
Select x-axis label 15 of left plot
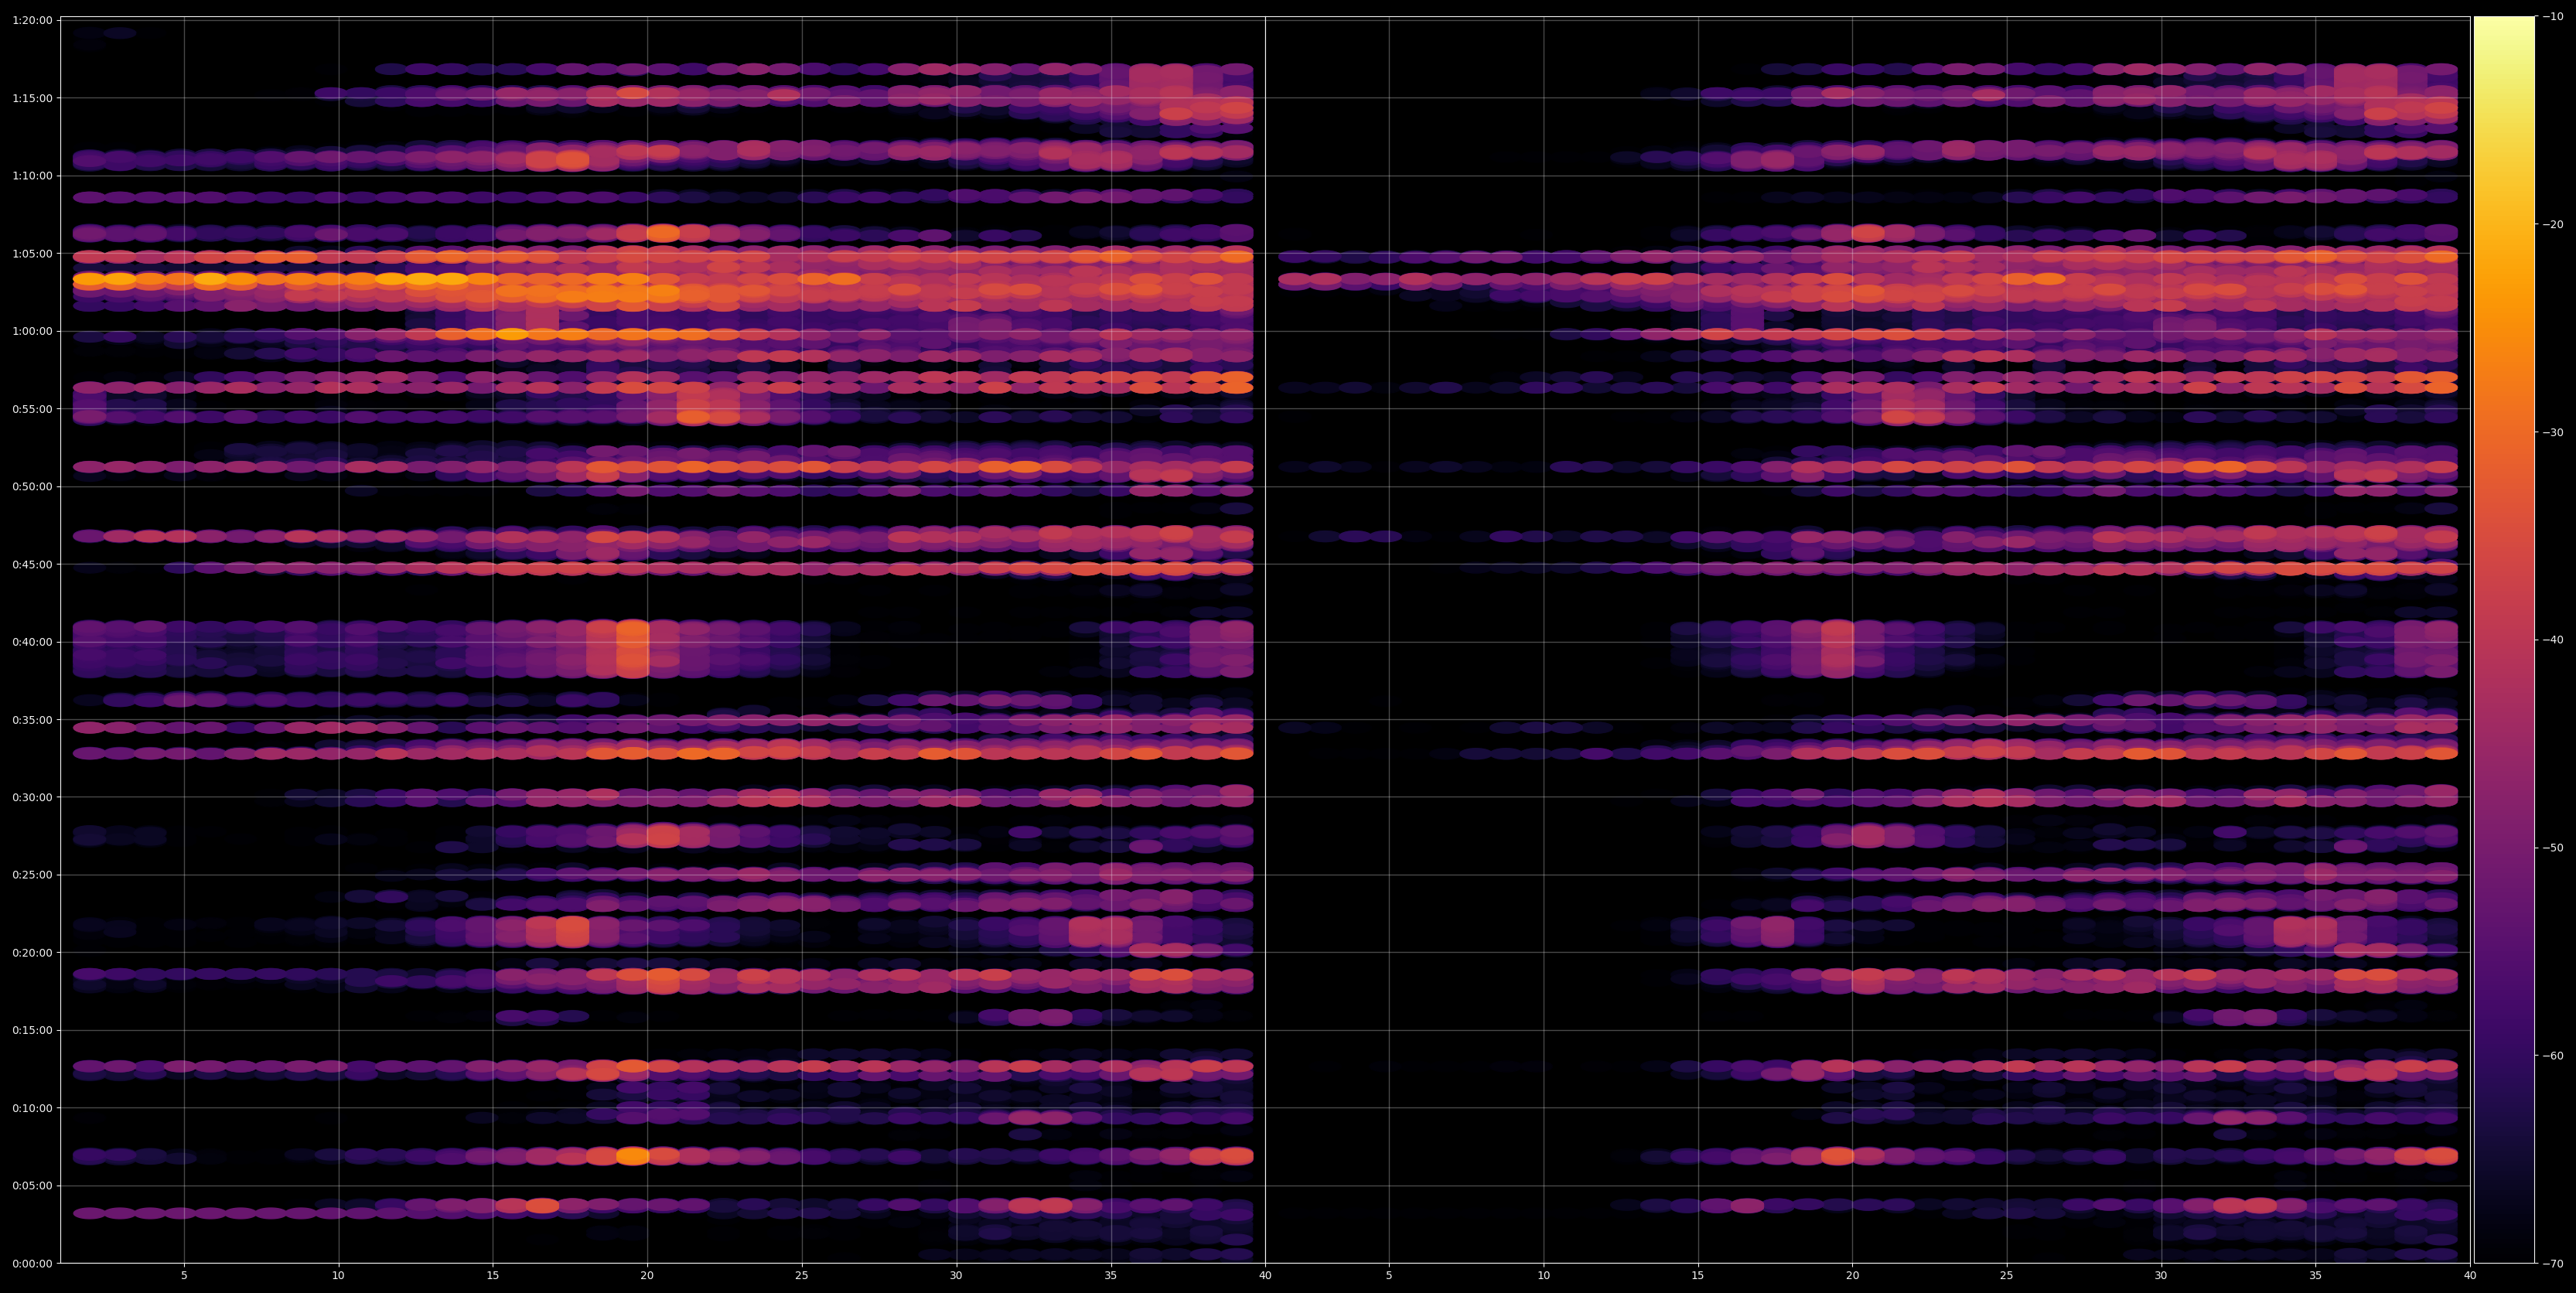pos(493,1276)
